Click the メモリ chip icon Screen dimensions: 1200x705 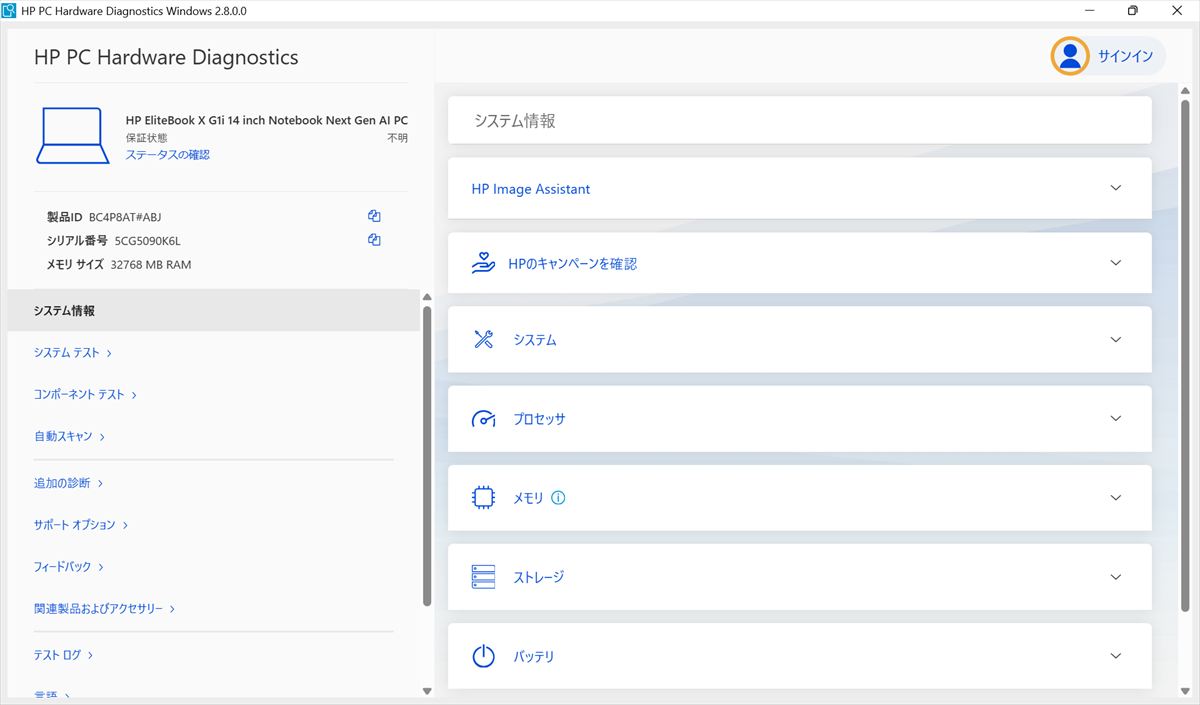pos(483,497)
